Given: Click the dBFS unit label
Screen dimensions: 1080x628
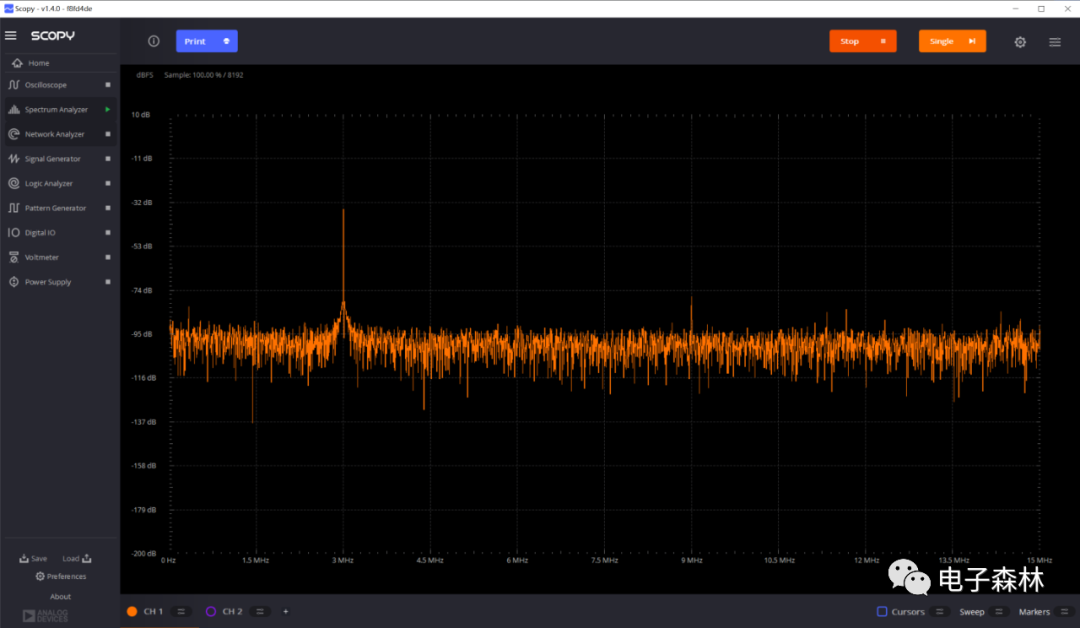Looking at the screenshot, I should pyautogui.click(x=145, y=75).
